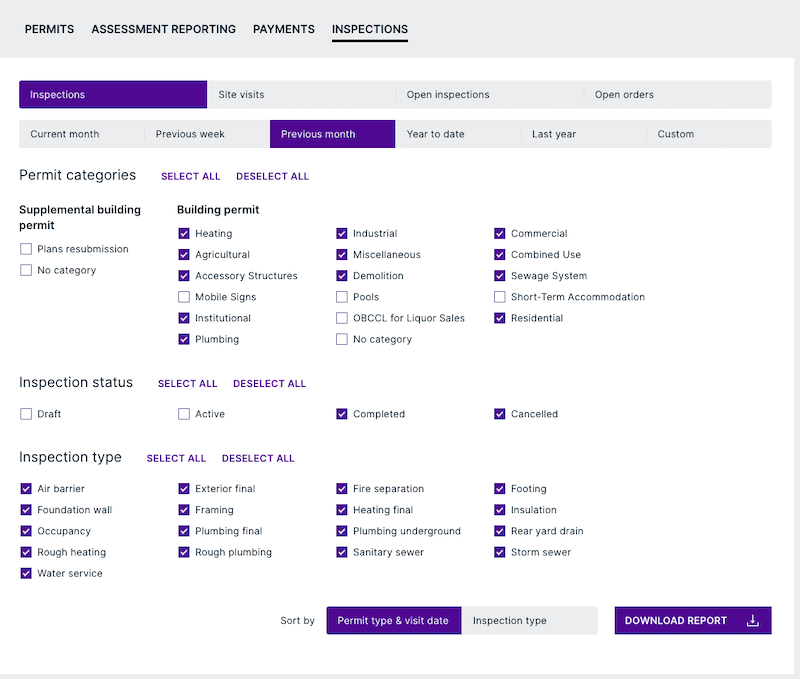The width and height of the screenshot is (800, 679).
Task: Uncheck Exterior final inspection type
Action: point(184,489)
